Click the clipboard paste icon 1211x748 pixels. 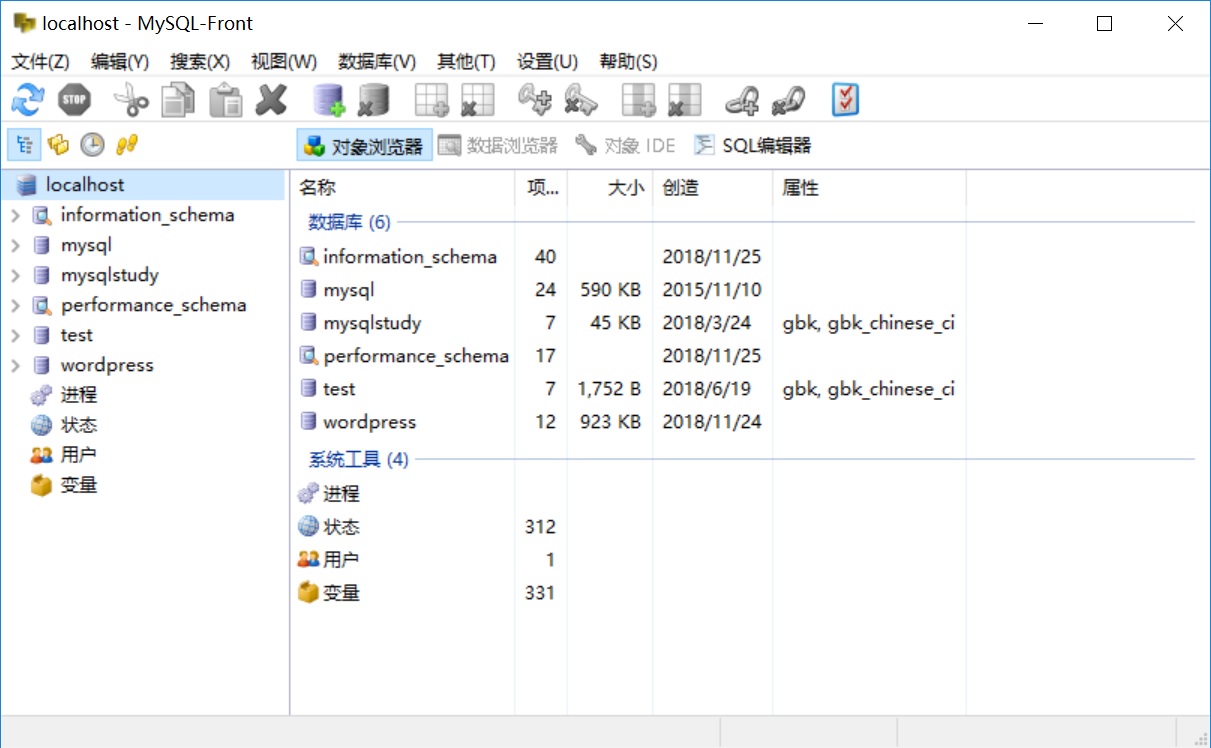point(226,100)
